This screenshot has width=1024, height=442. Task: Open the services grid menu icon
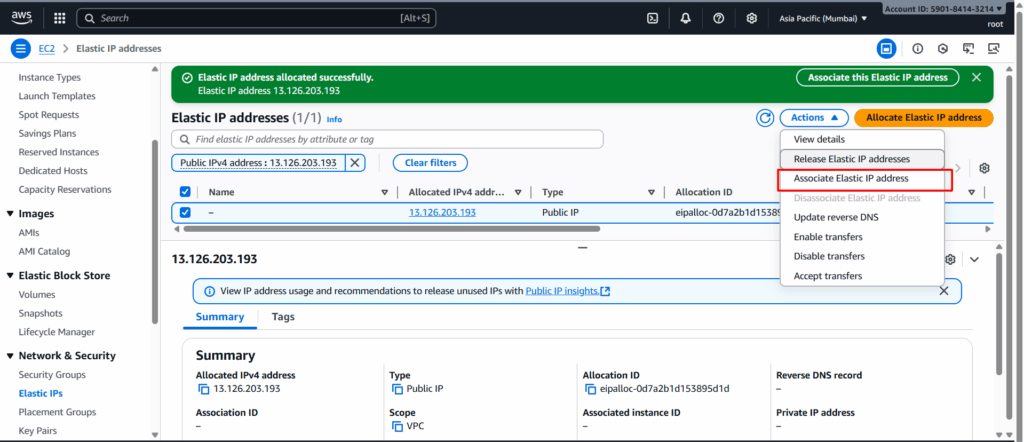[x=59, y=18]
